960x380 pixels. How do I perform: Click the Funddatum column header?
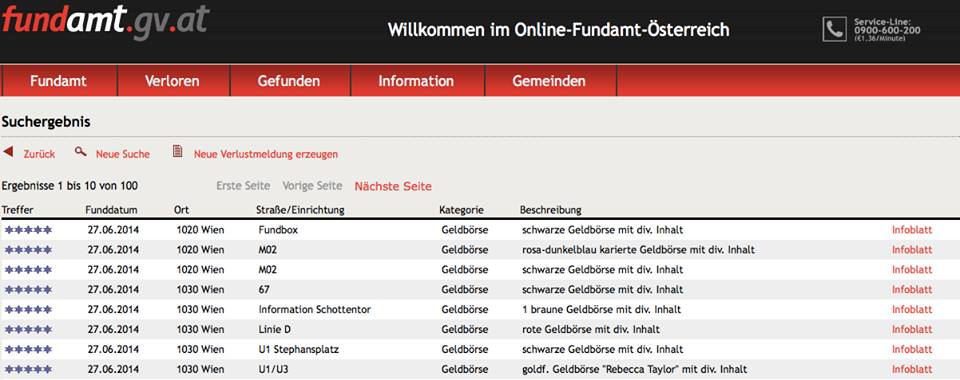tap(111, 210)
